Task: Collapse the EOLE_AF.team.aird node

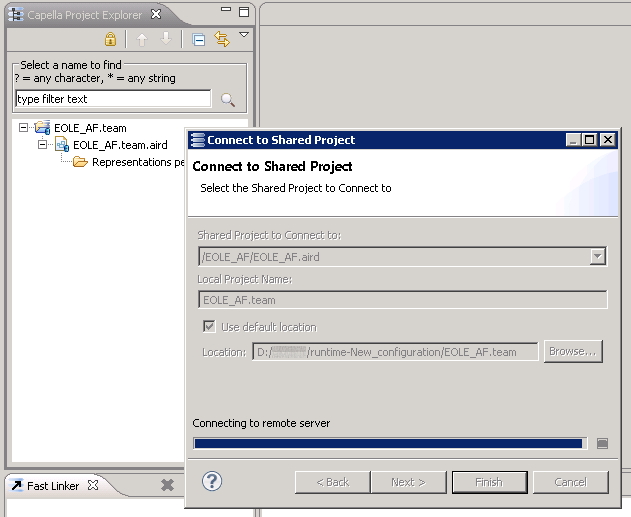Action: click(43, 145)
